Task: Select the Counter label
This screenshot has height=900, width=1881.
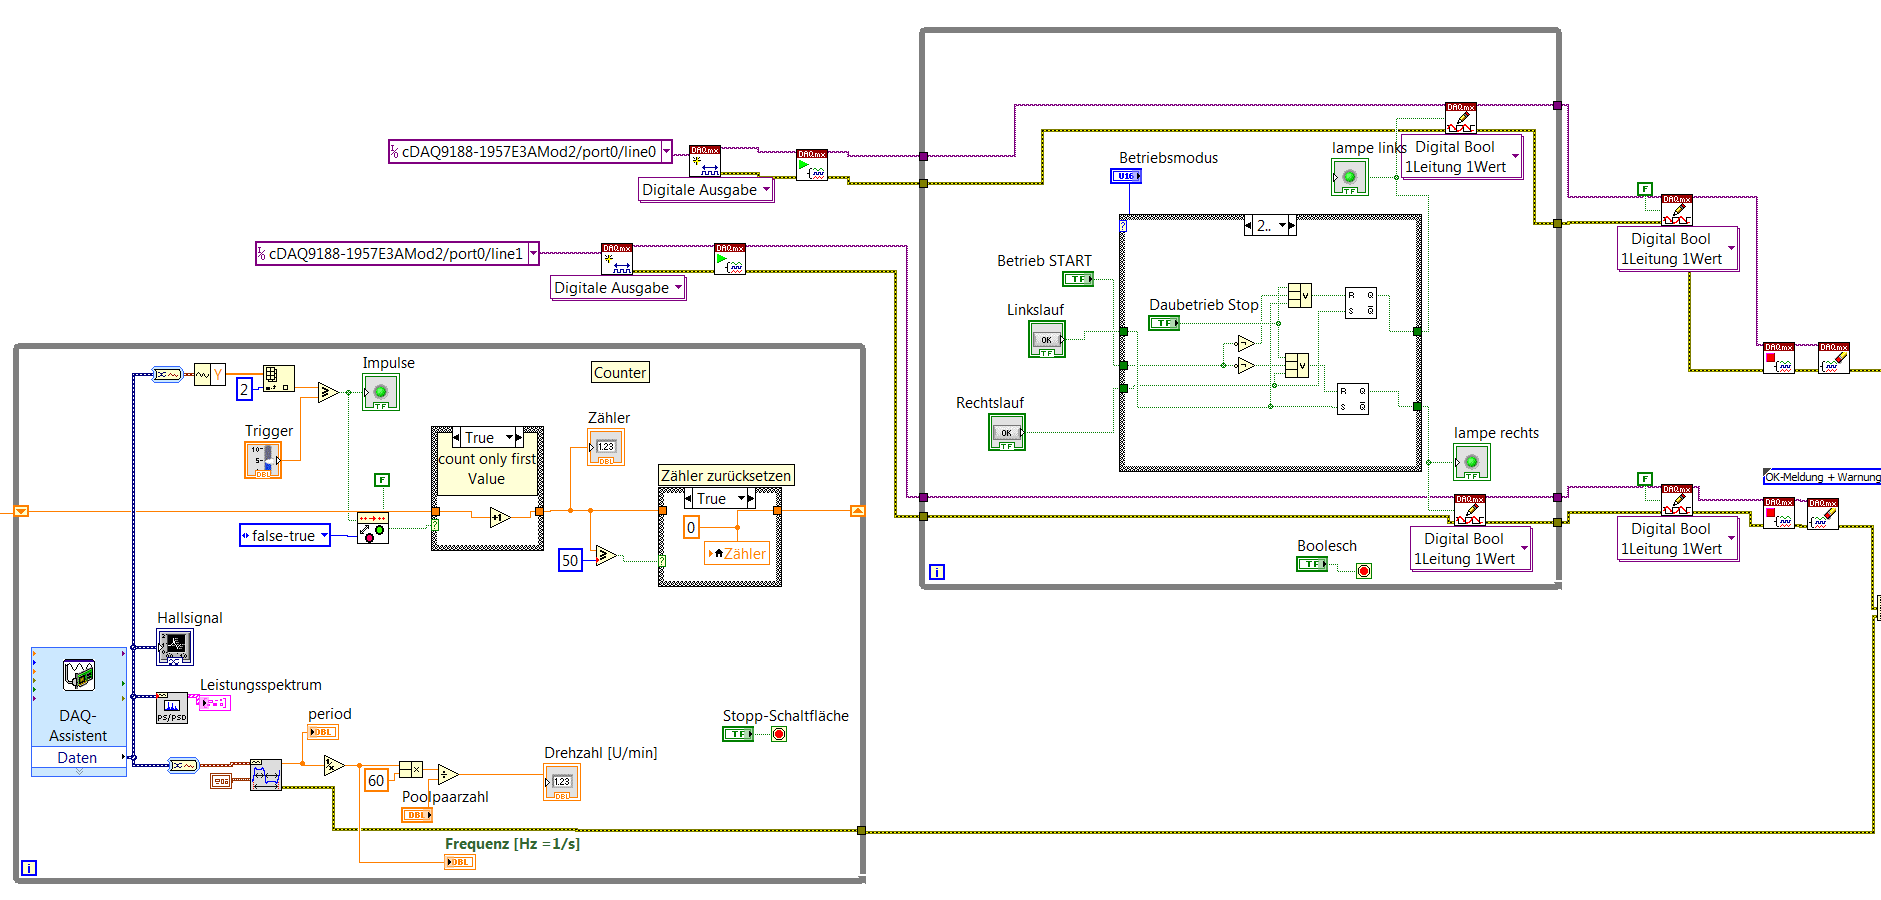Action: pos(620,373)
